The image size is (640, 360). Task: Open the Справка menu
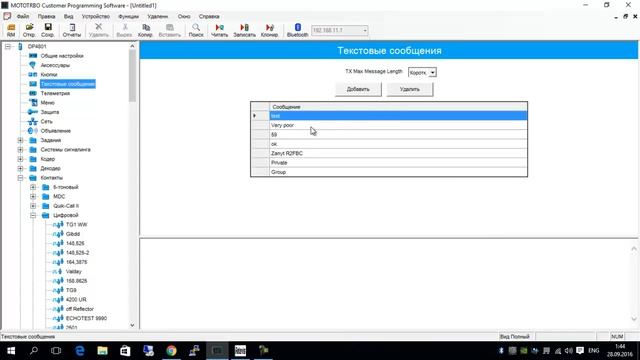pos(209,17)
